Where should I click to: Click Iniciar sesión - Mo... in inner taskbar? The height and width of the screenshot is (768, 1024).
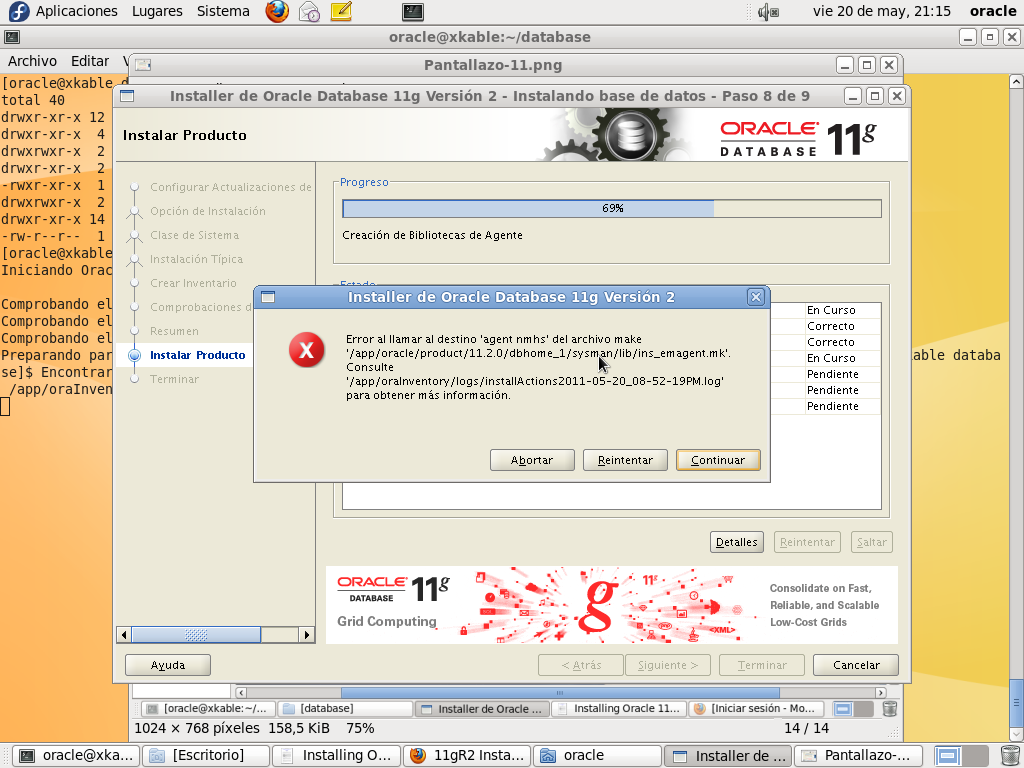pos(756,709)
